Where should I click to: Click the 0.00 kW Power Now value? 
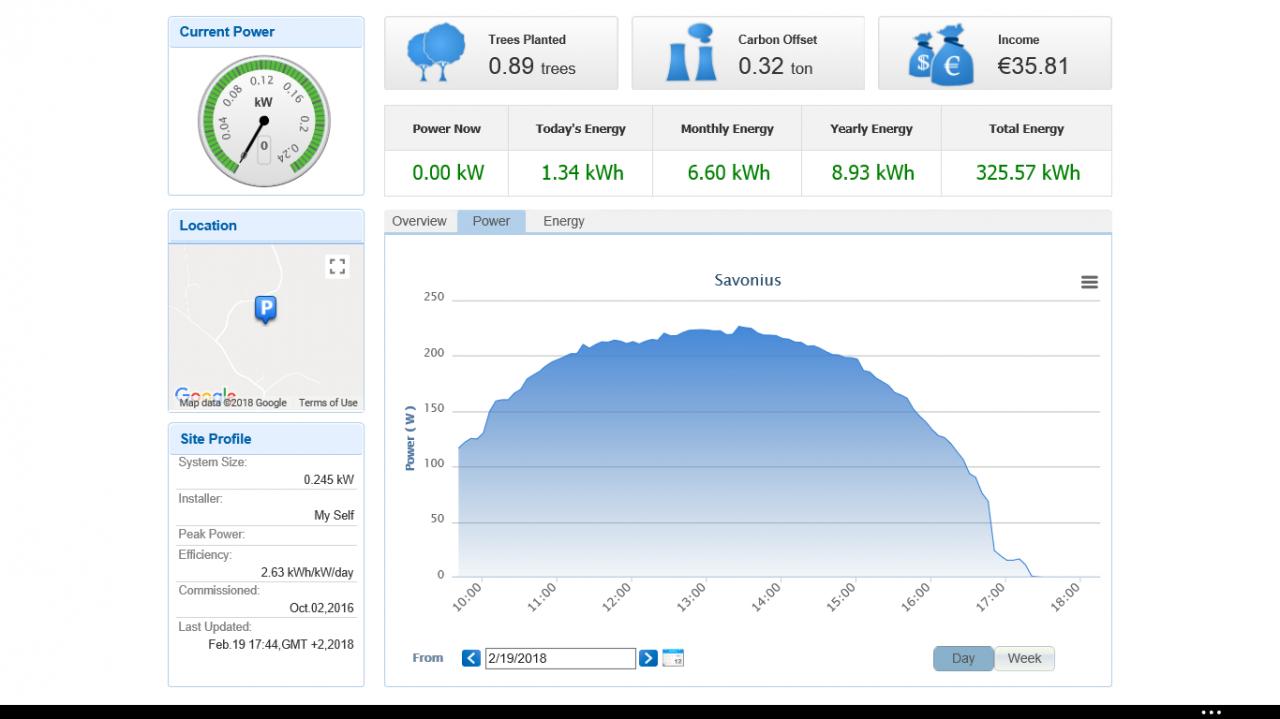pos(448,172)
